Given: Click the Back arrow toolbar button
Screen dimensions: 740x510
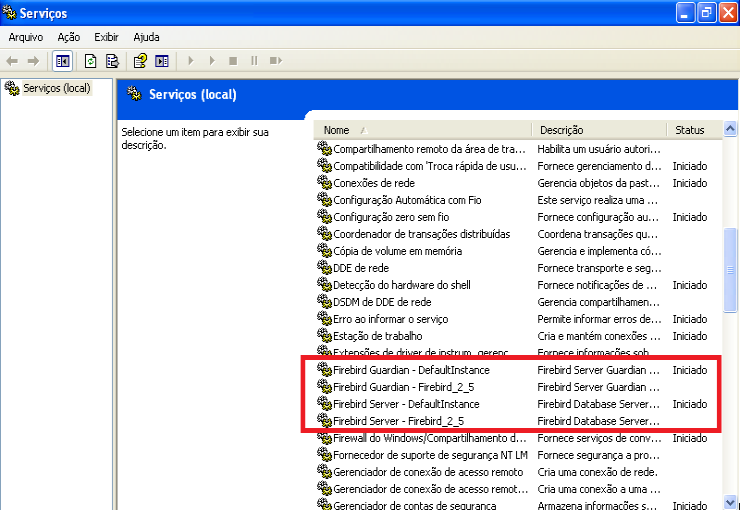Looking at the screenshot, I should click(x=12, y=61).
